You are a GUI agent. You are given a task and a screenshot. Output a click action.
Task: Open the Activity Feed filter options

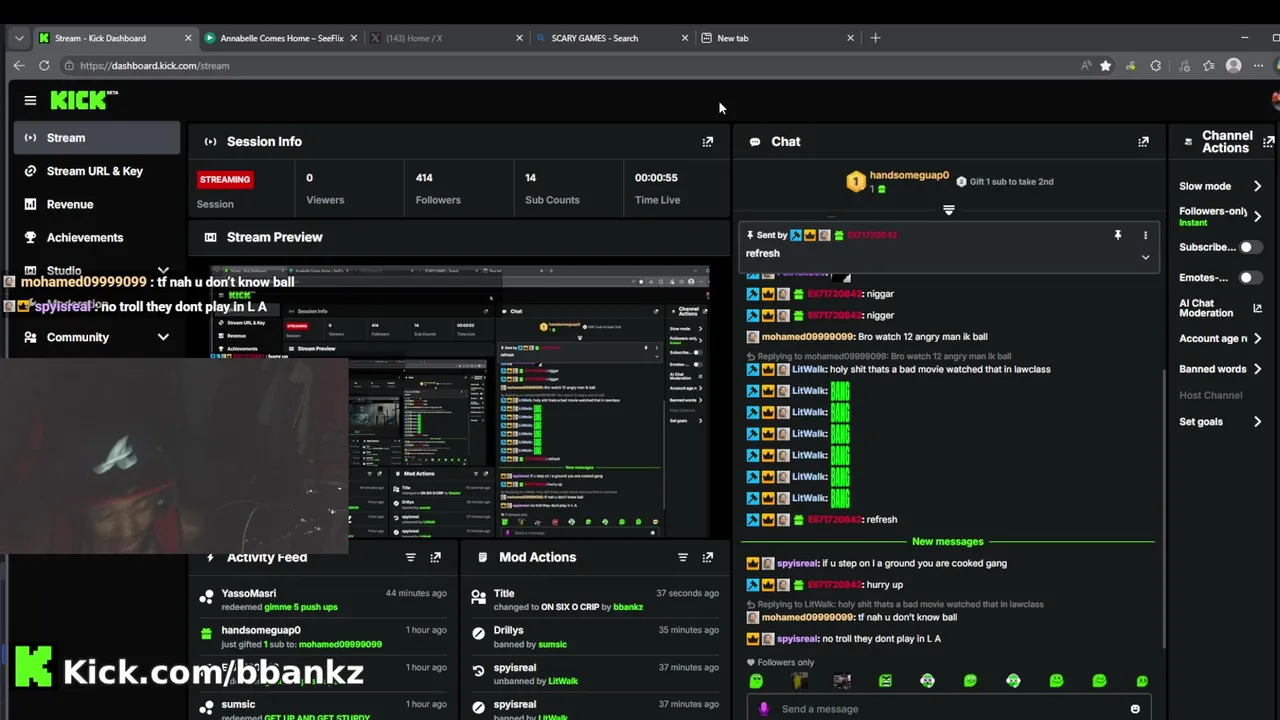pyautogui.click(x=410, y=557)
